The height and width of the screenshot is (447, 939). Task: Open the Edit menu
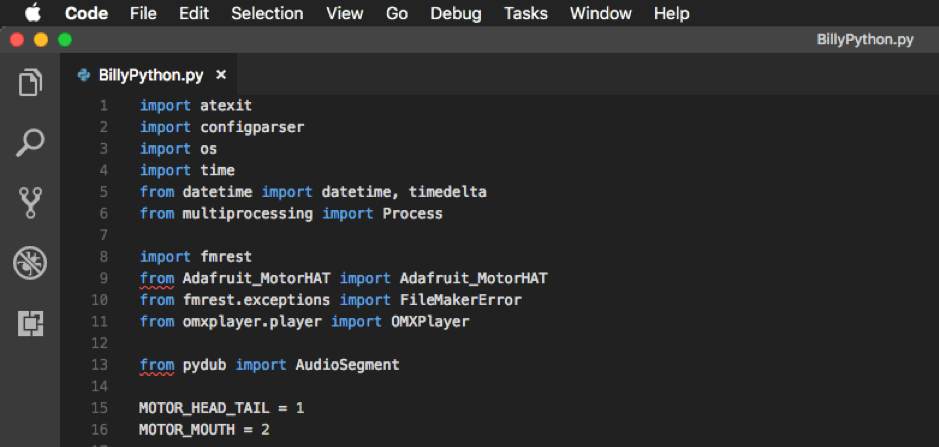point(193,13)
